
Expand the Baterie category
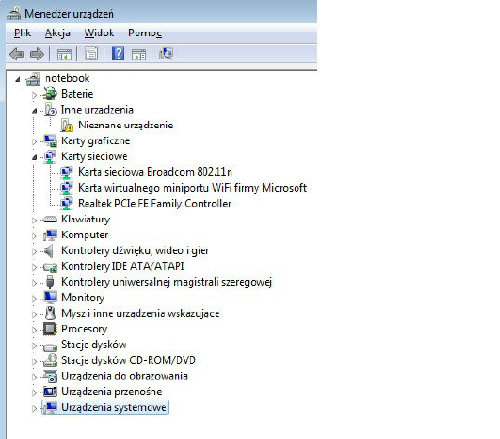click(34, 95)
